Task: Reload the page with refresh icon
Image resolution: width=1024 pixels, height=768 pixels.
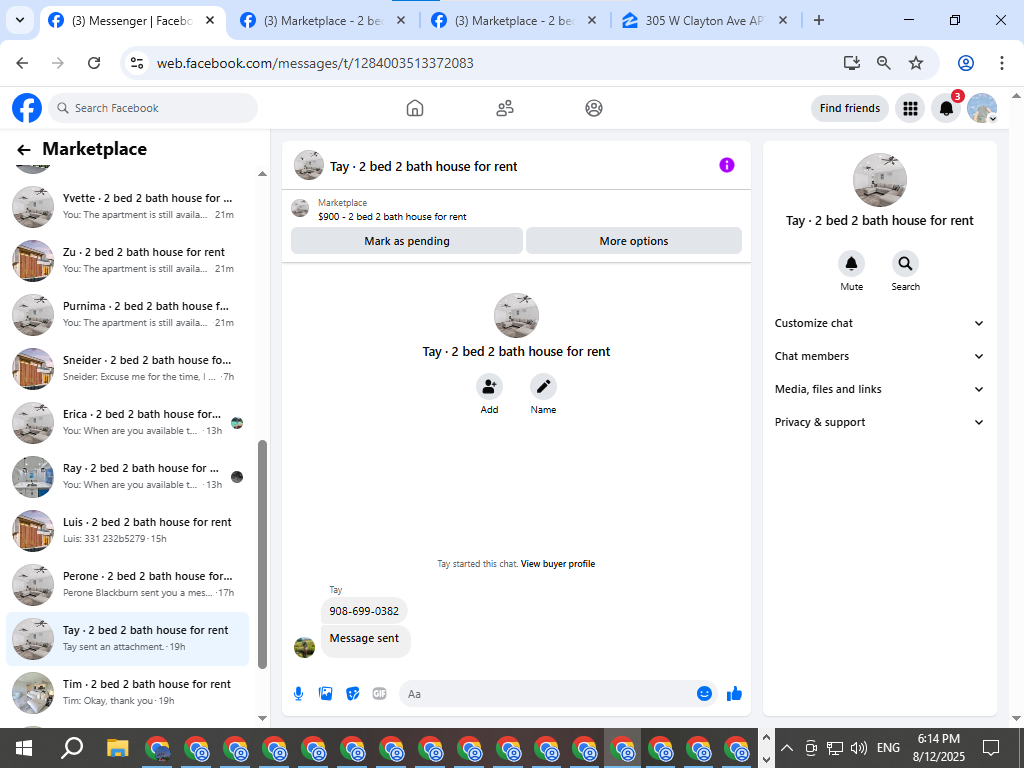Action: coord(94,63)
